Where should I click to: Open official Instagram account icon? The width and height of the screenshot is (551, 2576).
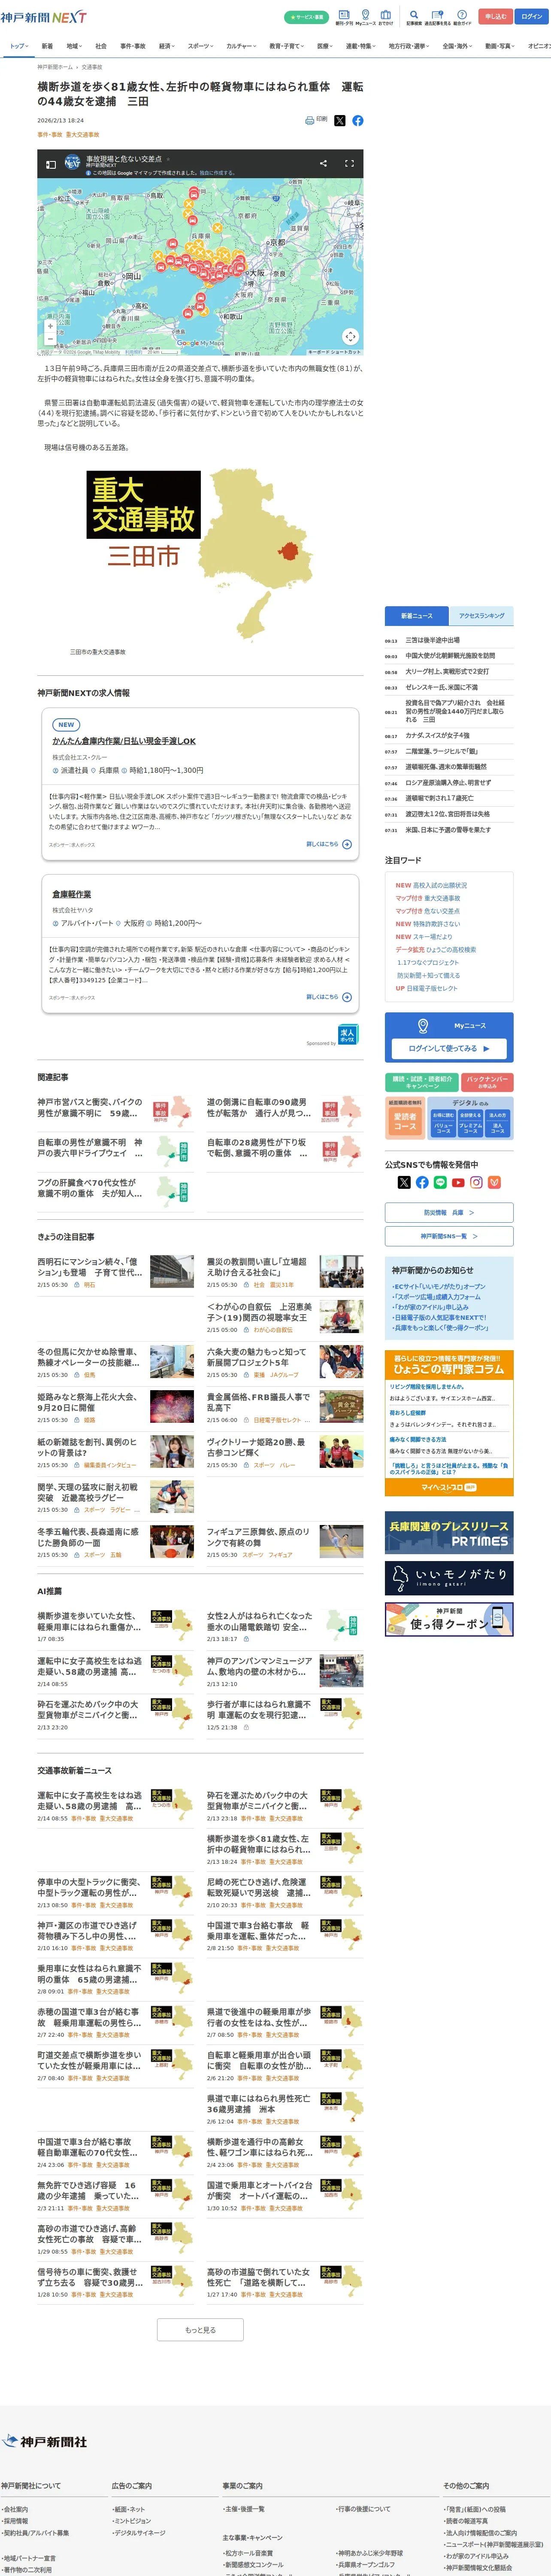(476, 1183)
